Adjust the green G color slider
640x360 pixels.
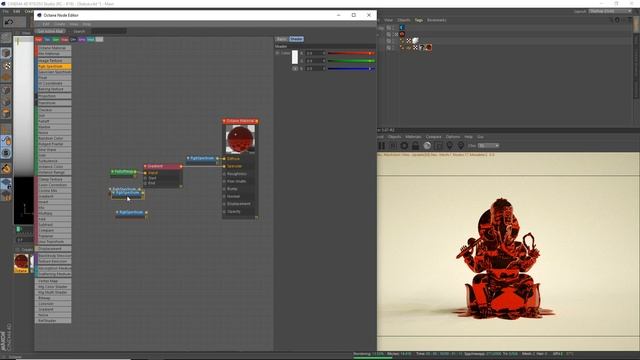351,61
